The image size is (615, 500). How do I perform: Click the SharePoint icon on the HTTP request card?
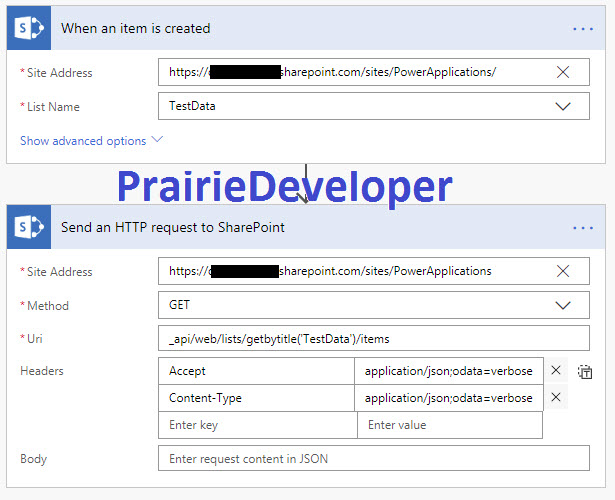click(29, 227)
